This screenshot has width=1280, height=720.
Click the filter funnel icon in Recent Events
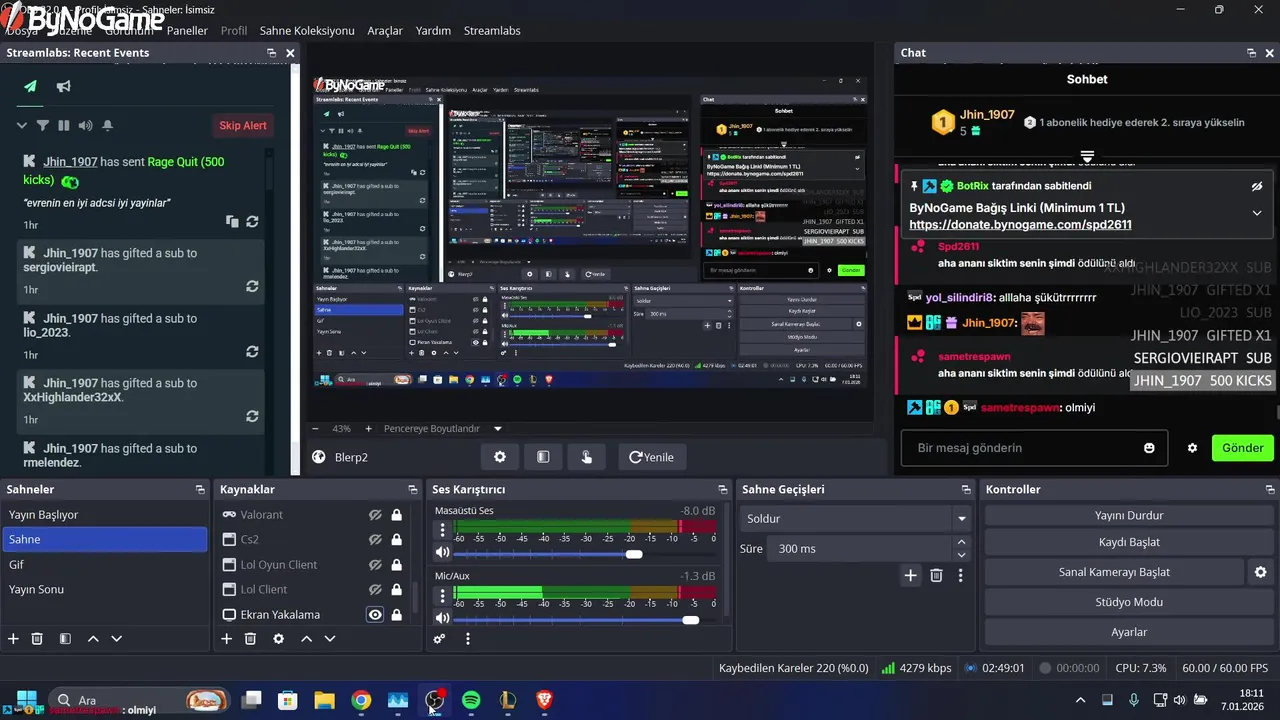[43, 125]
